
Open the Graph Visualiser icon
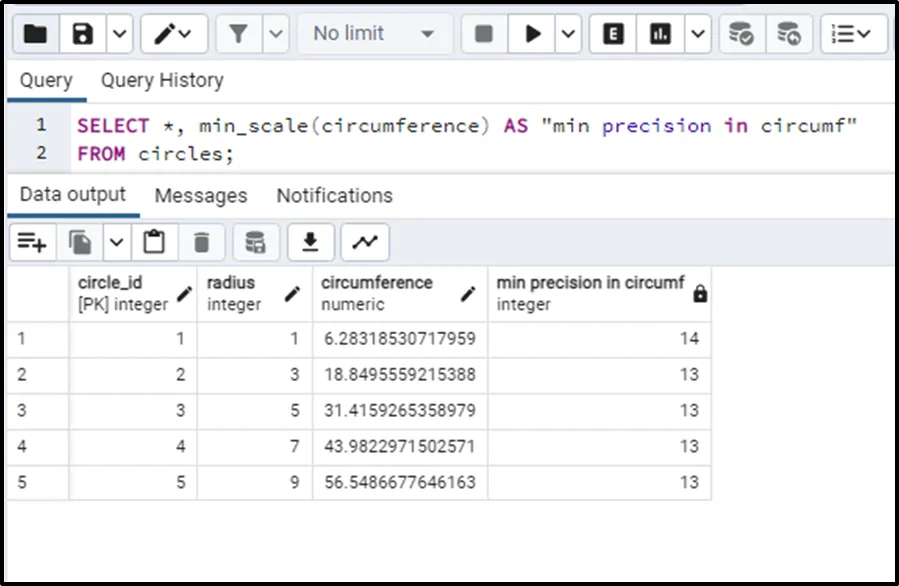[364, 242]
